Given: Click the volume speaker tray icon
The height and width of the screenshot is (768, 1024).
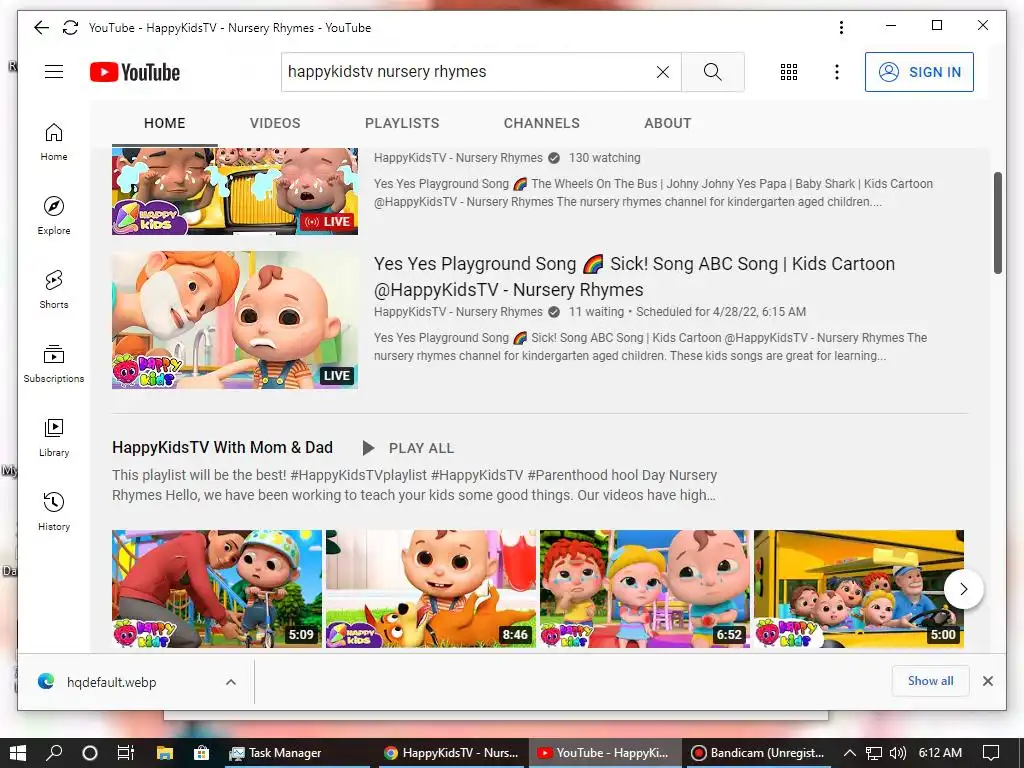Looking at the screenshot, I should coord(898,753).
